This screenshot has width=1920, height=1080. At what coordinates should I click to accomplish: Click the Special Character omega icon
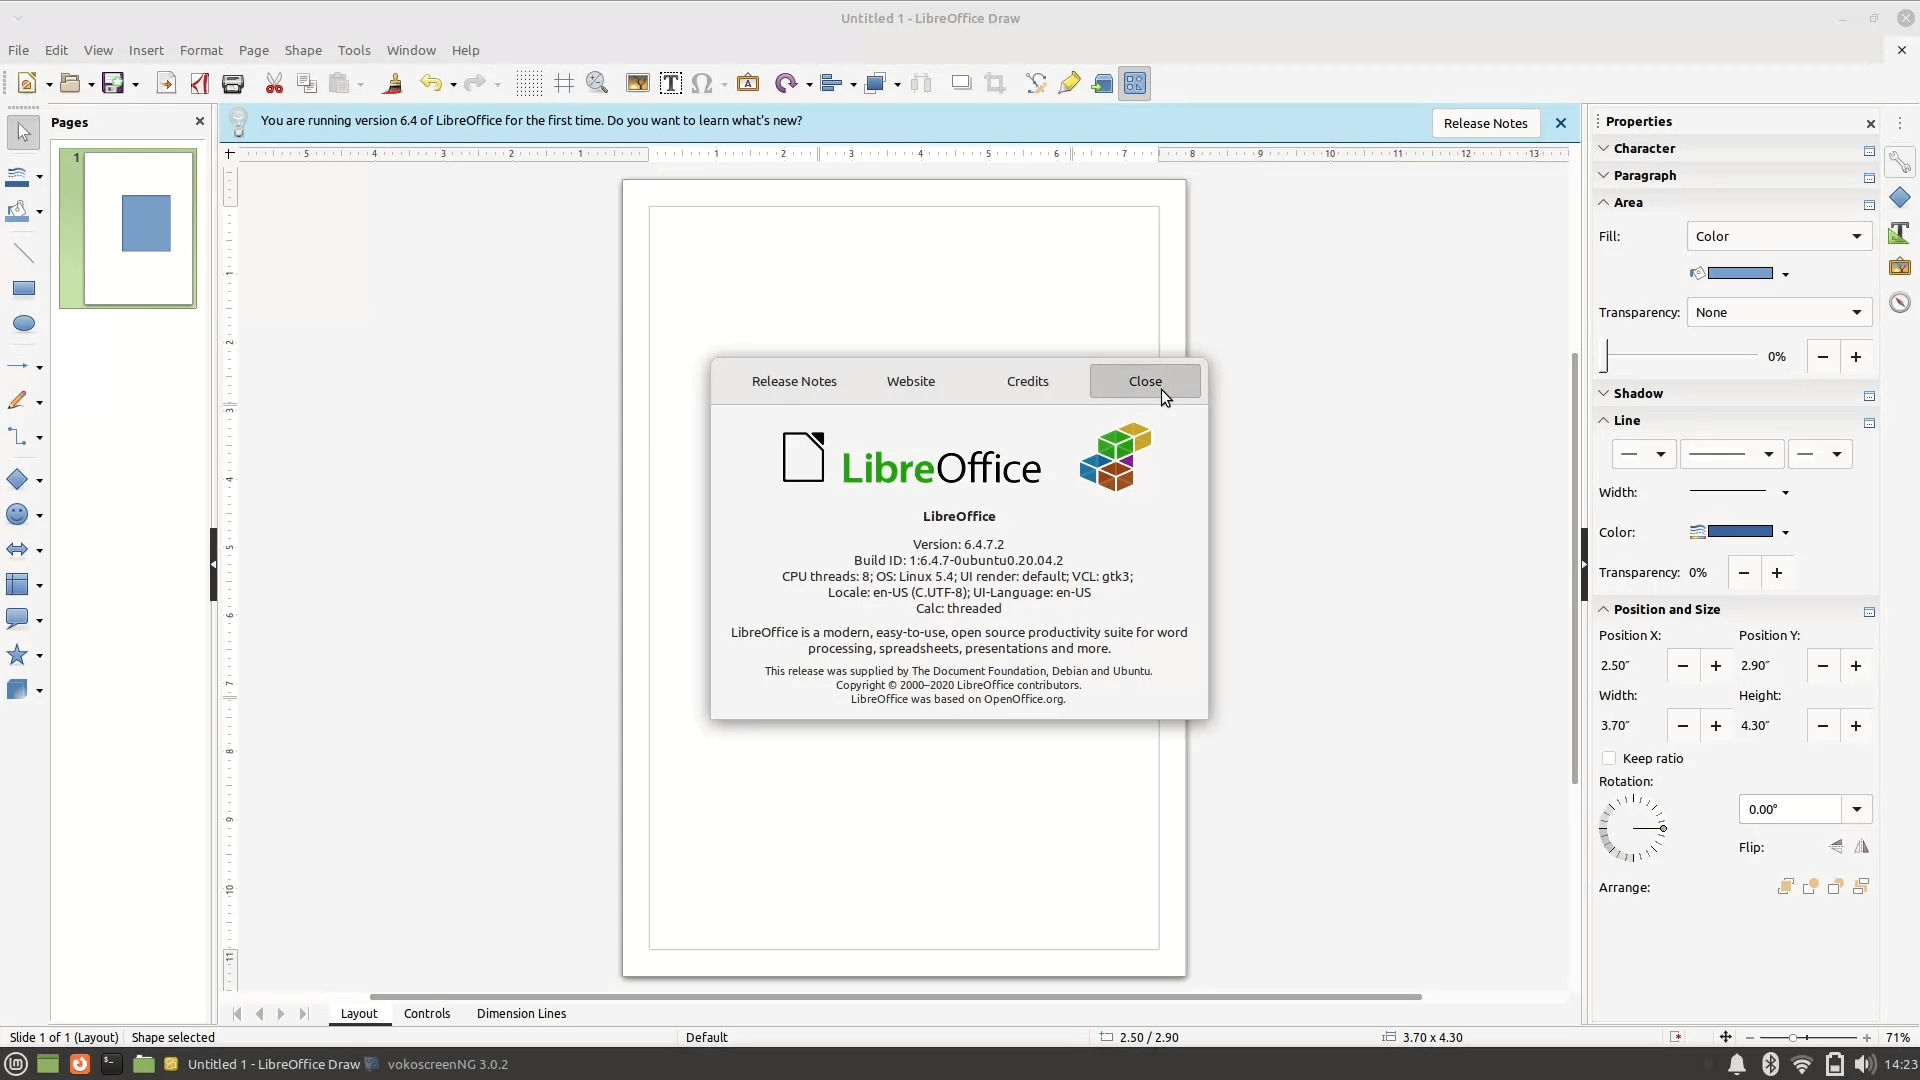coord(703,84)
